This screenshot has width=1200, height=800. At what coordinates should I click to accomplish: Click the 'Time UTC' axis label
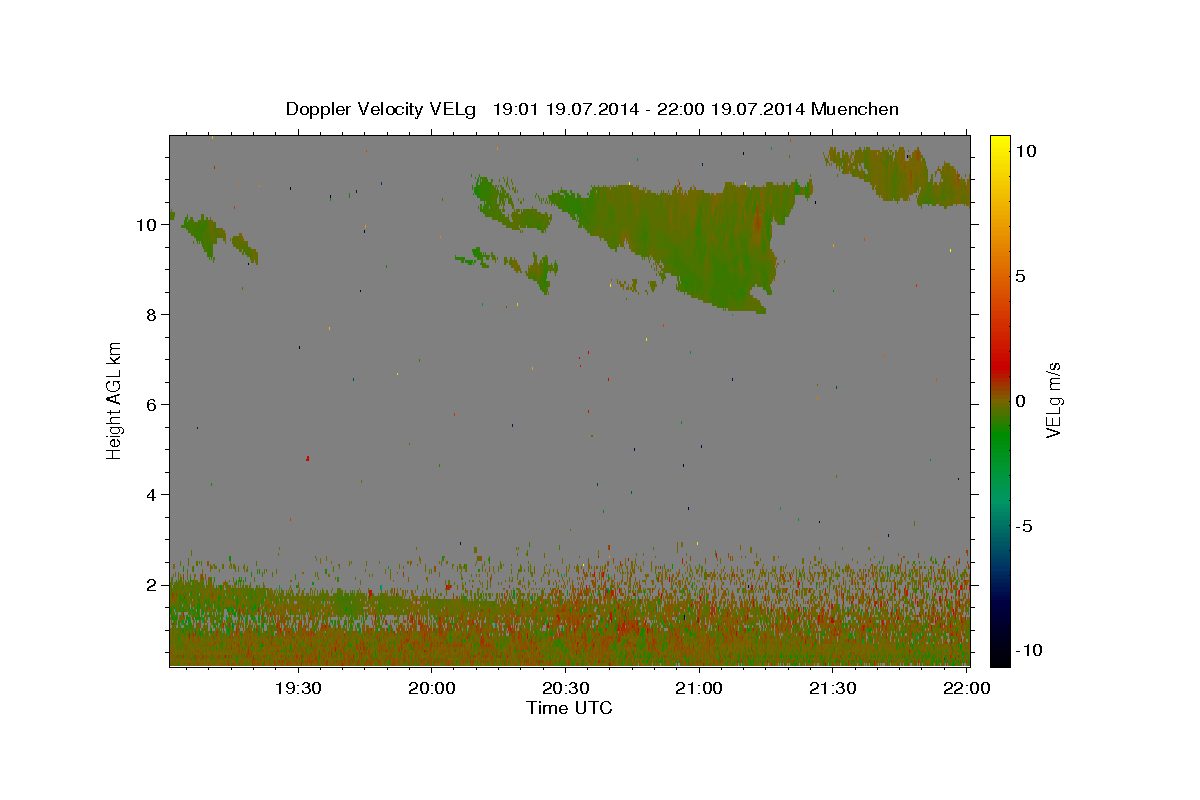pos(569,708)
